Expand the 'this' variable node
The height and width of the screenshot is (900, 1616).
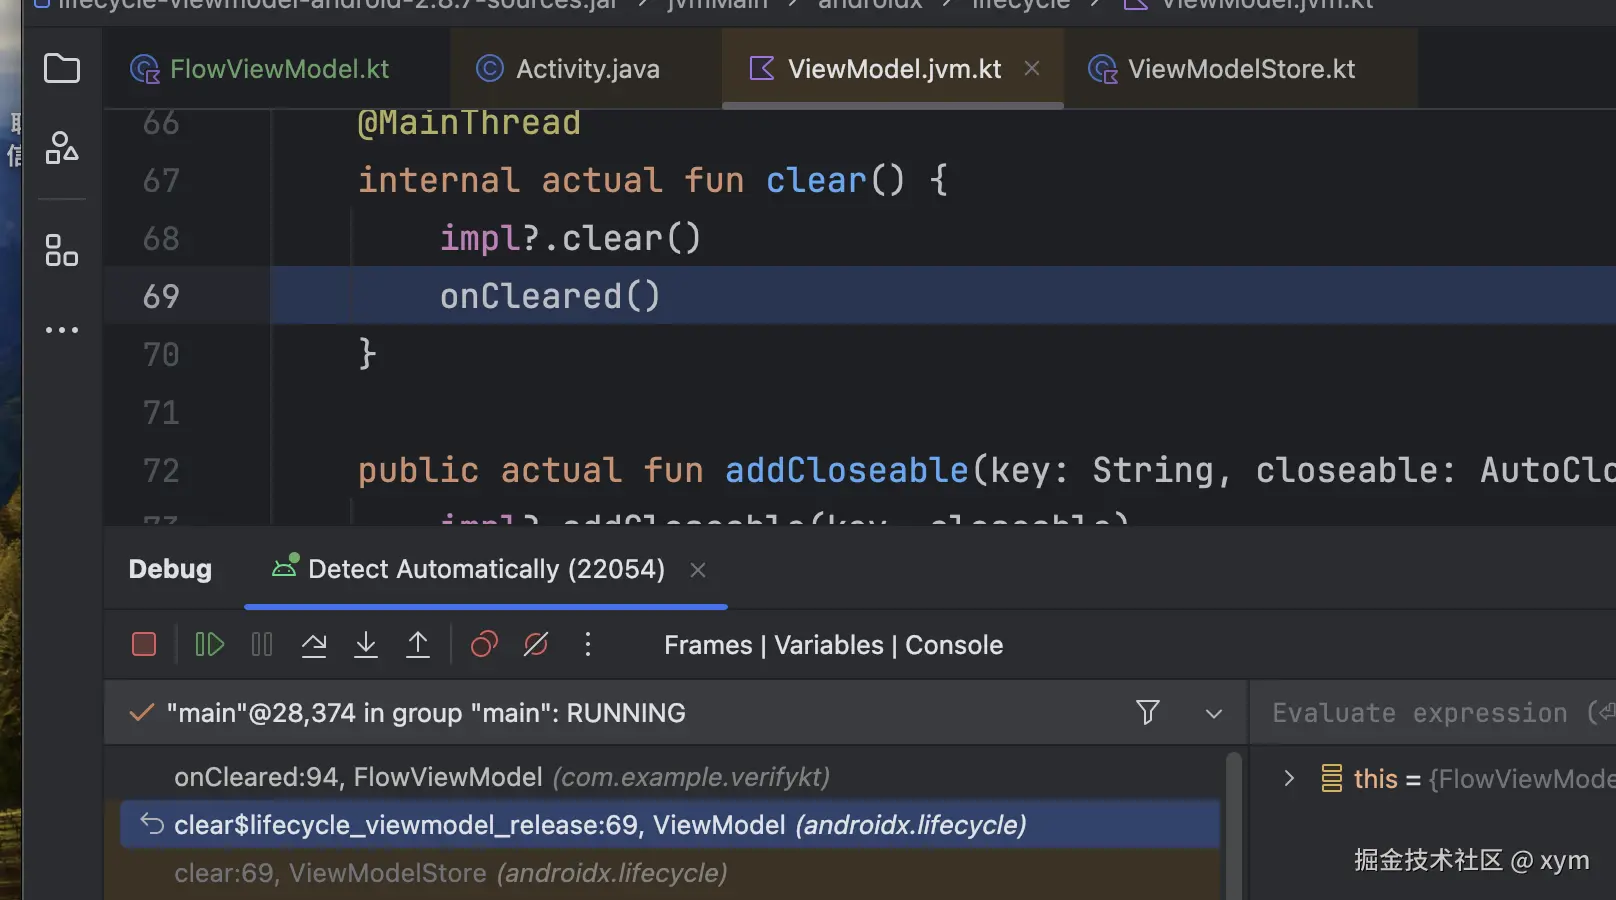pos(1289,778)
